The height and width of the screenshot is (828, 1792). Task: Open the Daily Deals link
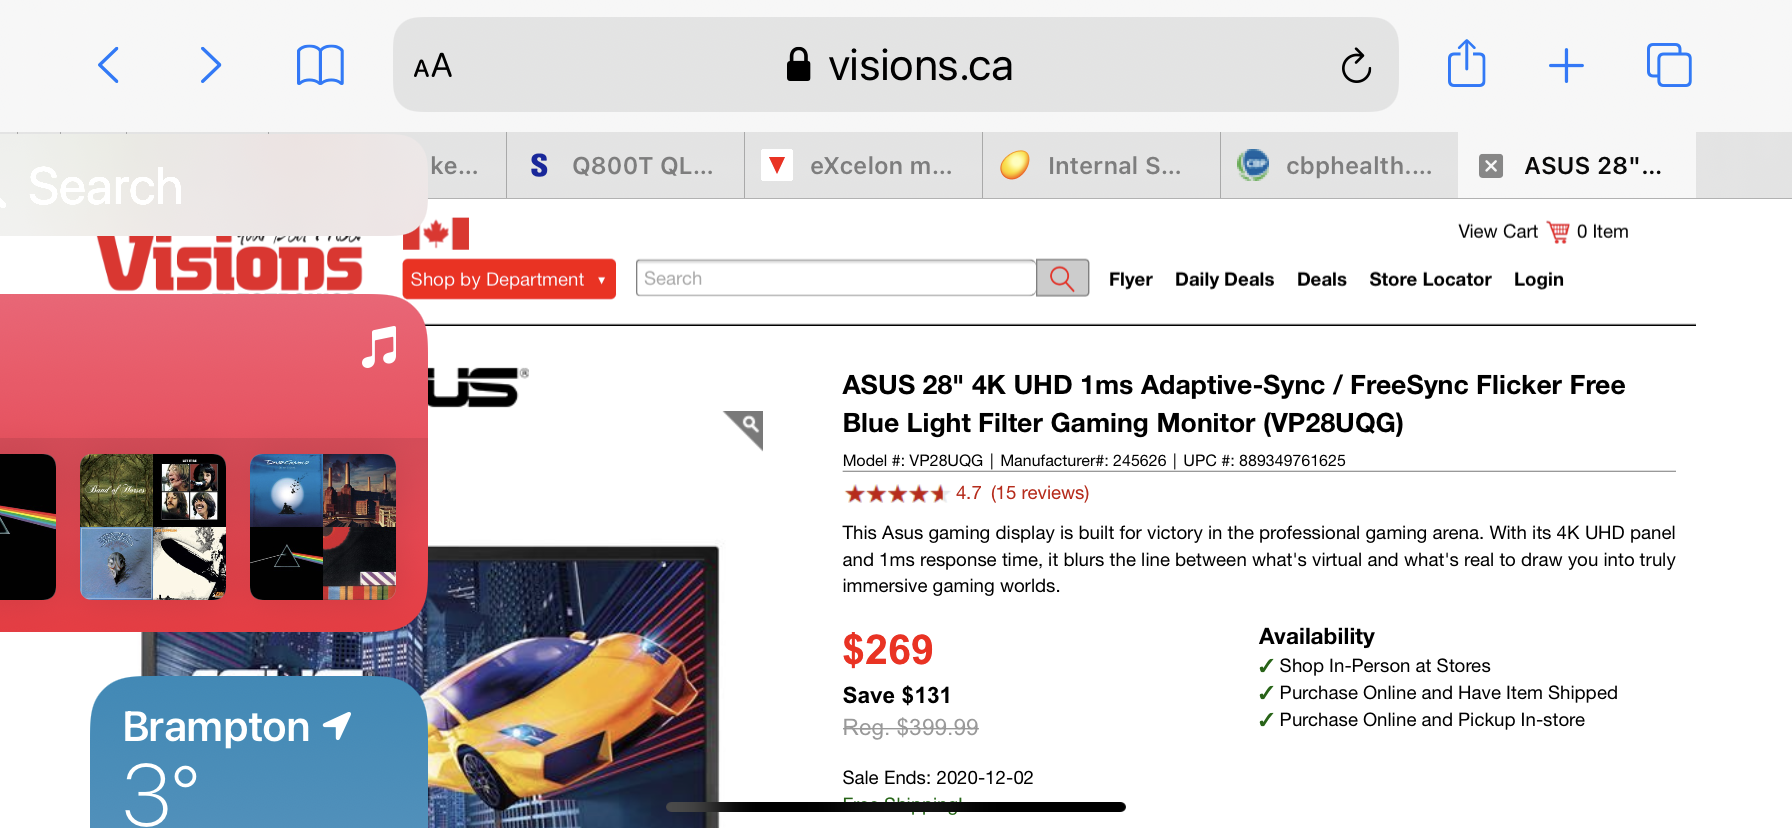pyautogui.click(x=1224, y=280)
